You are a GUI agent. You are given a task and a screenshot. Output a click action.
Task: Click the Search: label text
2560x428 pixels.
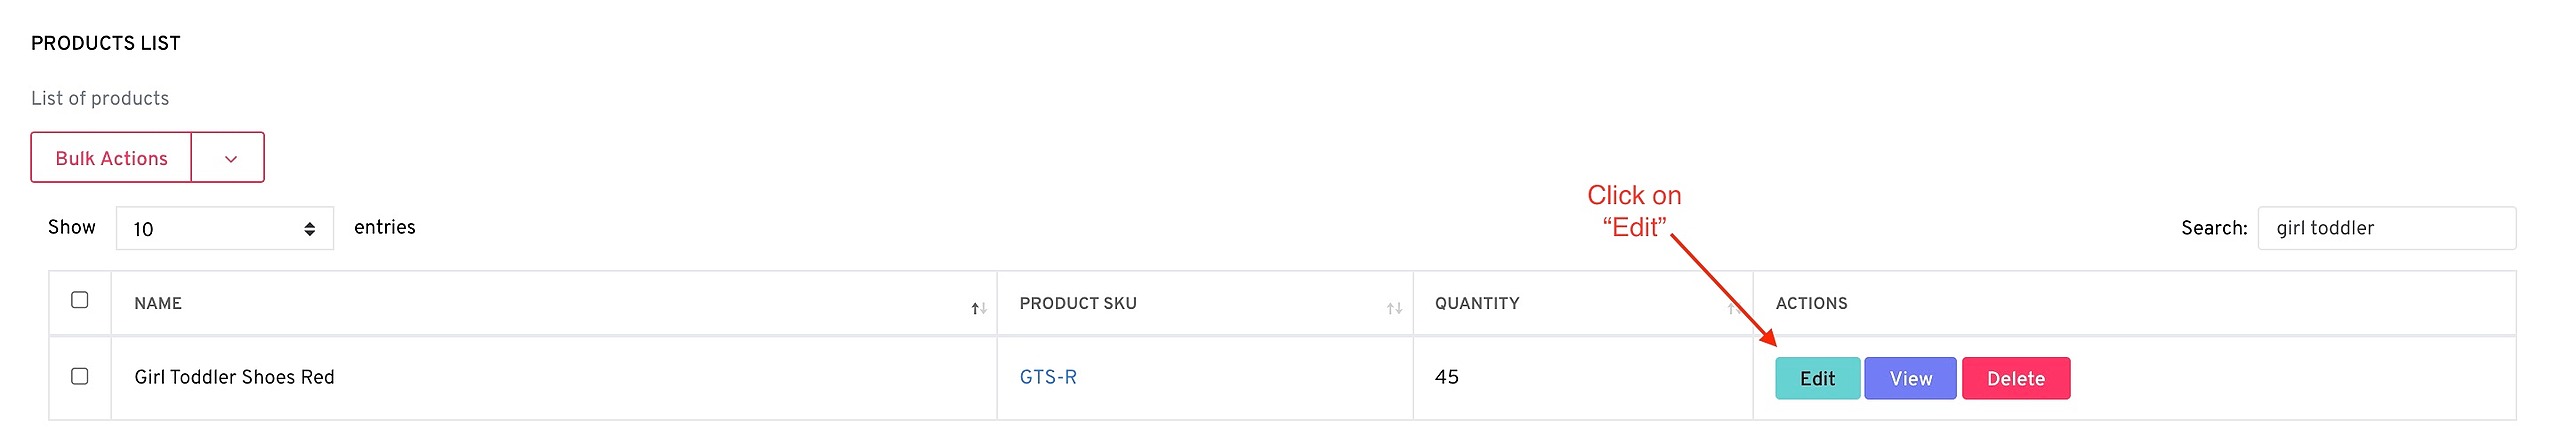pyautogui.click(x=2213, y=228)
